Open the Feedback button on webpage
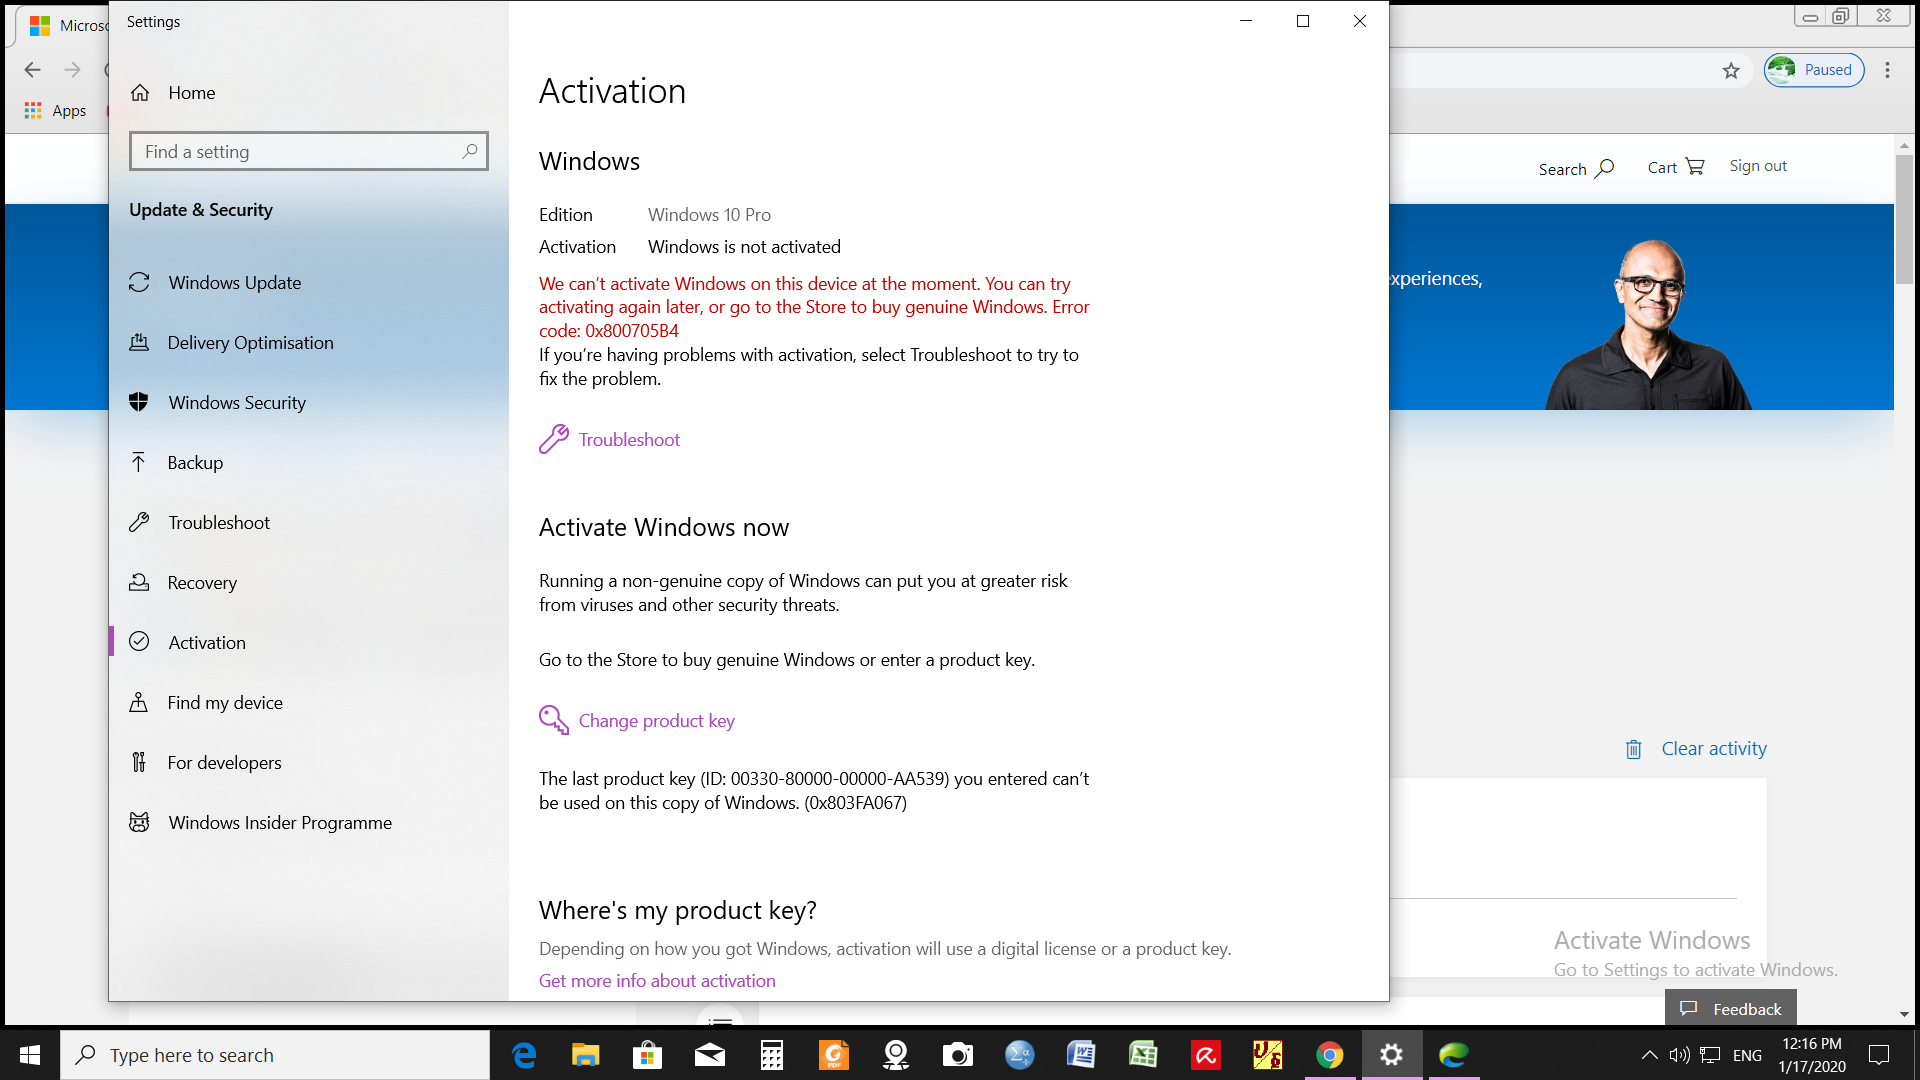1920x1080 pixels. [x=1731, y=1008]
